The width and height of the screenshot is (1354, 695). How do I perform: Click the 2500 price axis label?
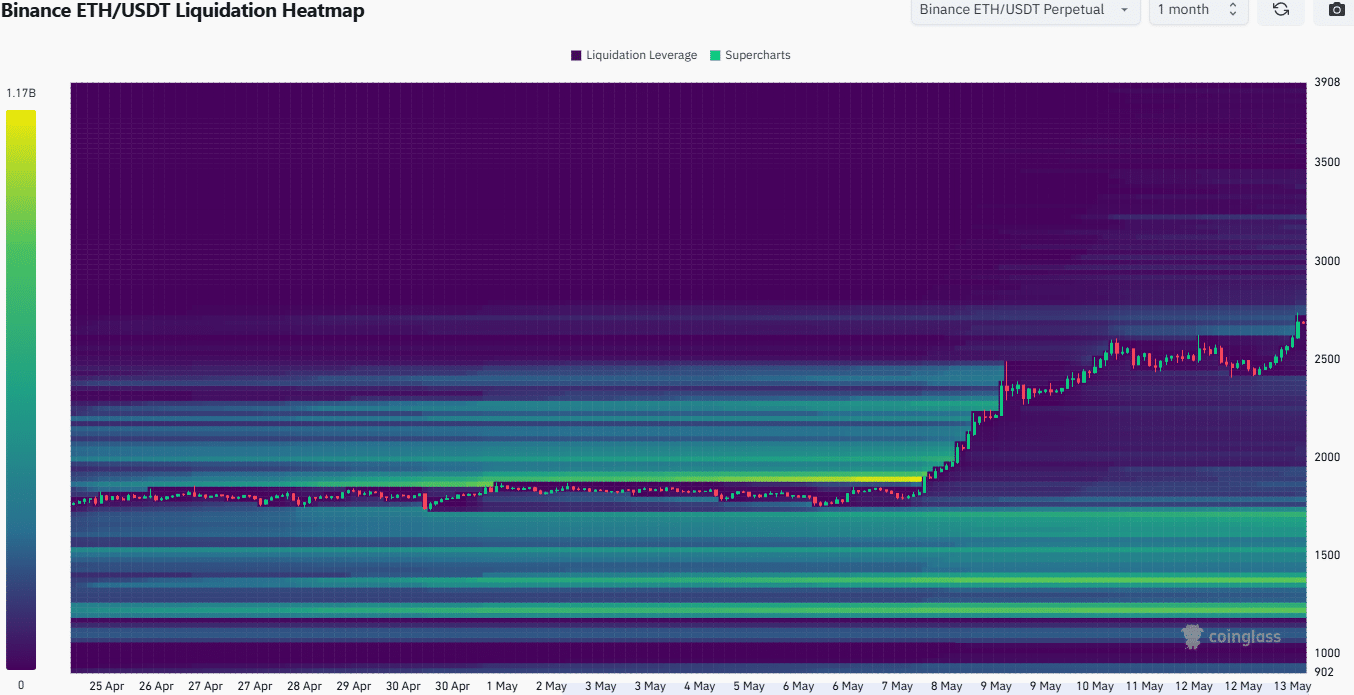(1328, 359)
